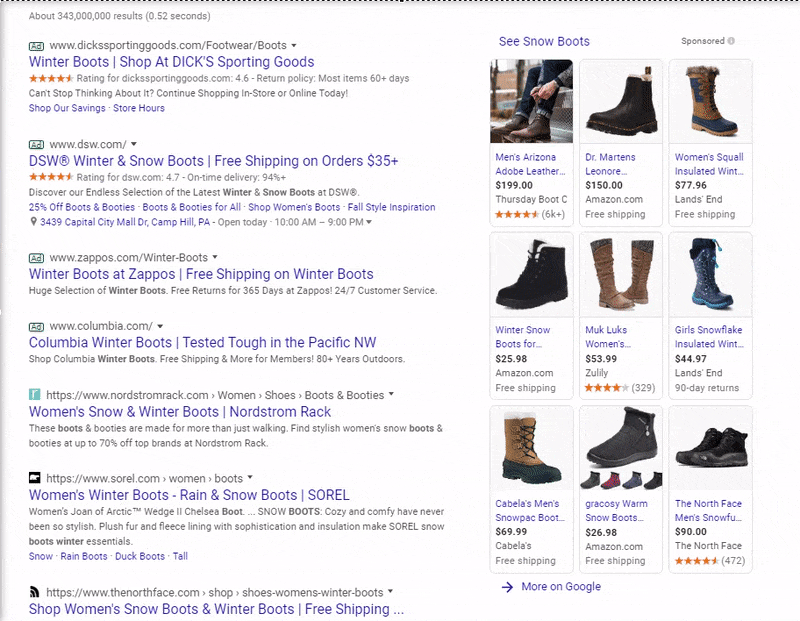Screen dimensions: 800x621
Task: Expand dropdown arrow next to www.dsw.com URL
Action: pos(134,144)
